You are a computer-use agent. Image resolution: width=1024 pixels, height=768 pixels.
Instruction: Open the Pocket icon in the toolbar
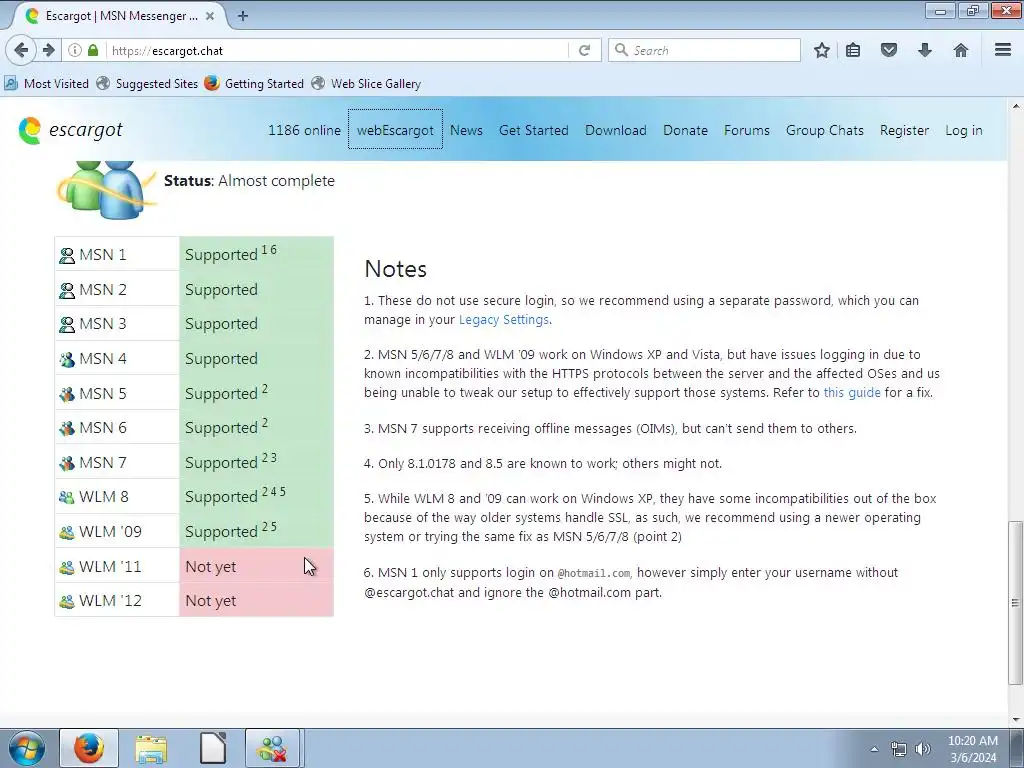point(889,50)
